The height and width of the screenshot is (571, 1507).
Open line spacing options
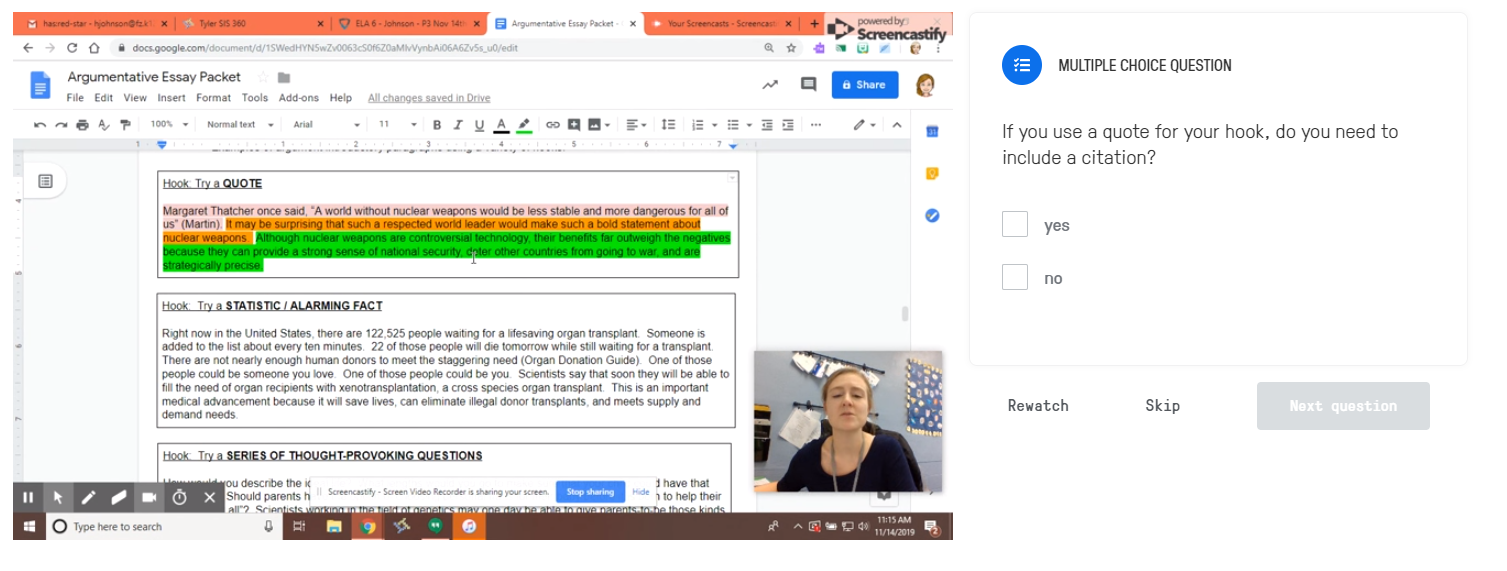tap(668, 125)
